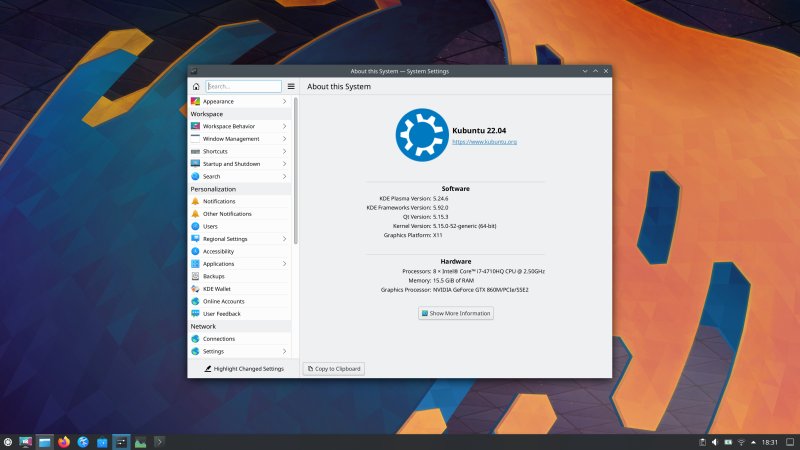
Task: Click the Home icon in the sidebar
Action: pyautogui.click(x=196, y=87)
